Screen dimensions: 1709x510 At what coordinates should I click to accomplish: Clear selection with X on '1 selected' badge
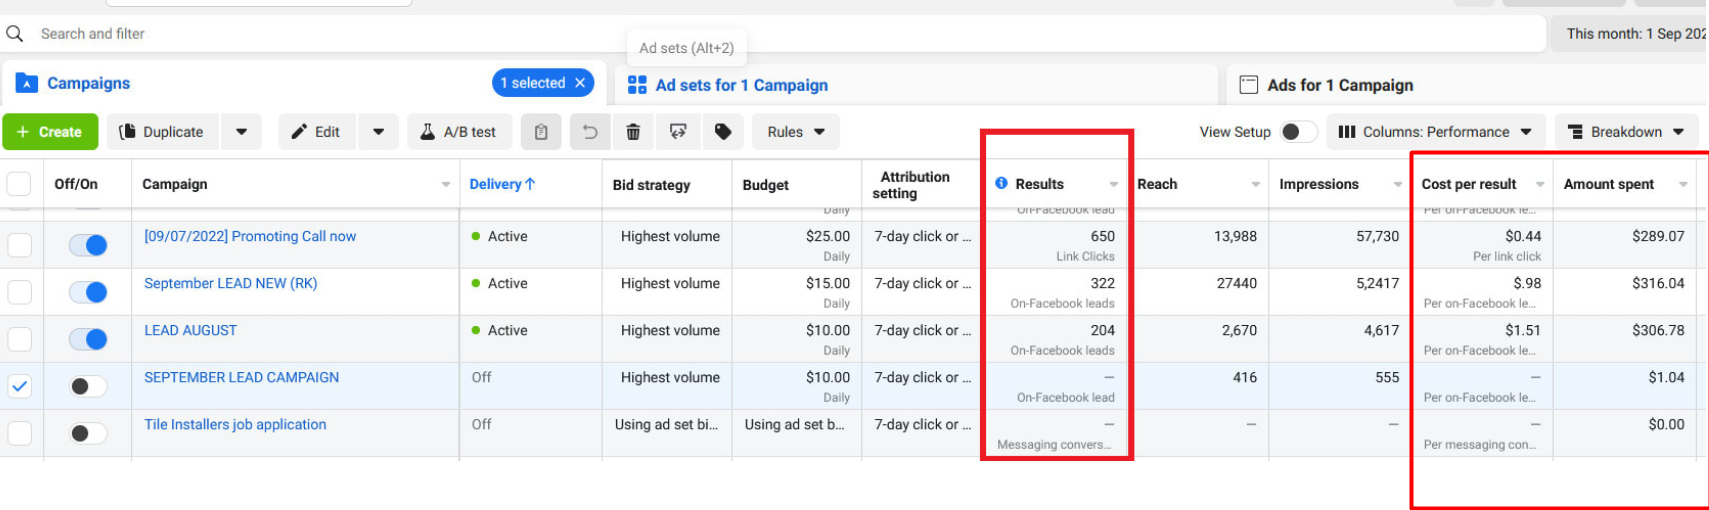click(580, 83)
